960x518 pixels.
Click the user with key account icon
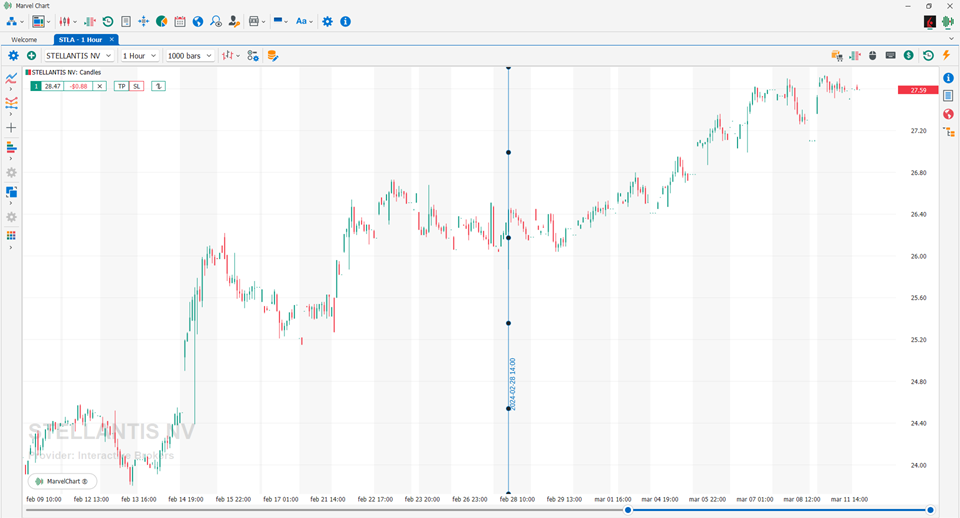click(234, 21)
